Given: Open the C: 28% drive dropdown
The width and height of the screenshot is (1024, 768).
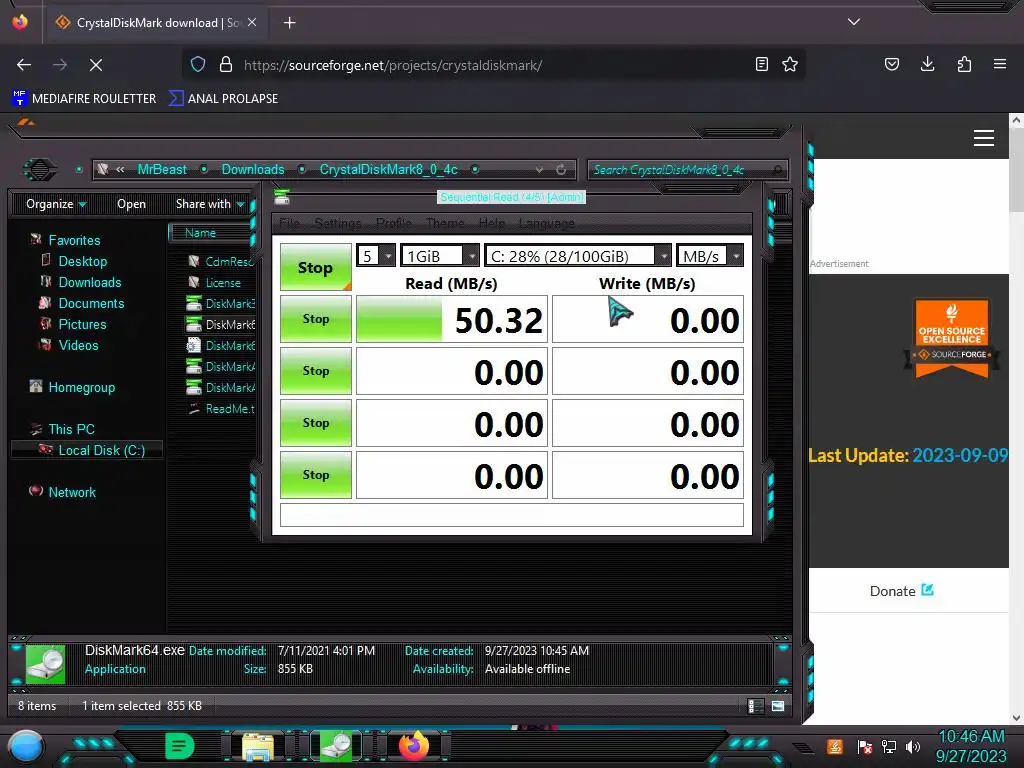Looking at the screenshot, I should [578, 256].
